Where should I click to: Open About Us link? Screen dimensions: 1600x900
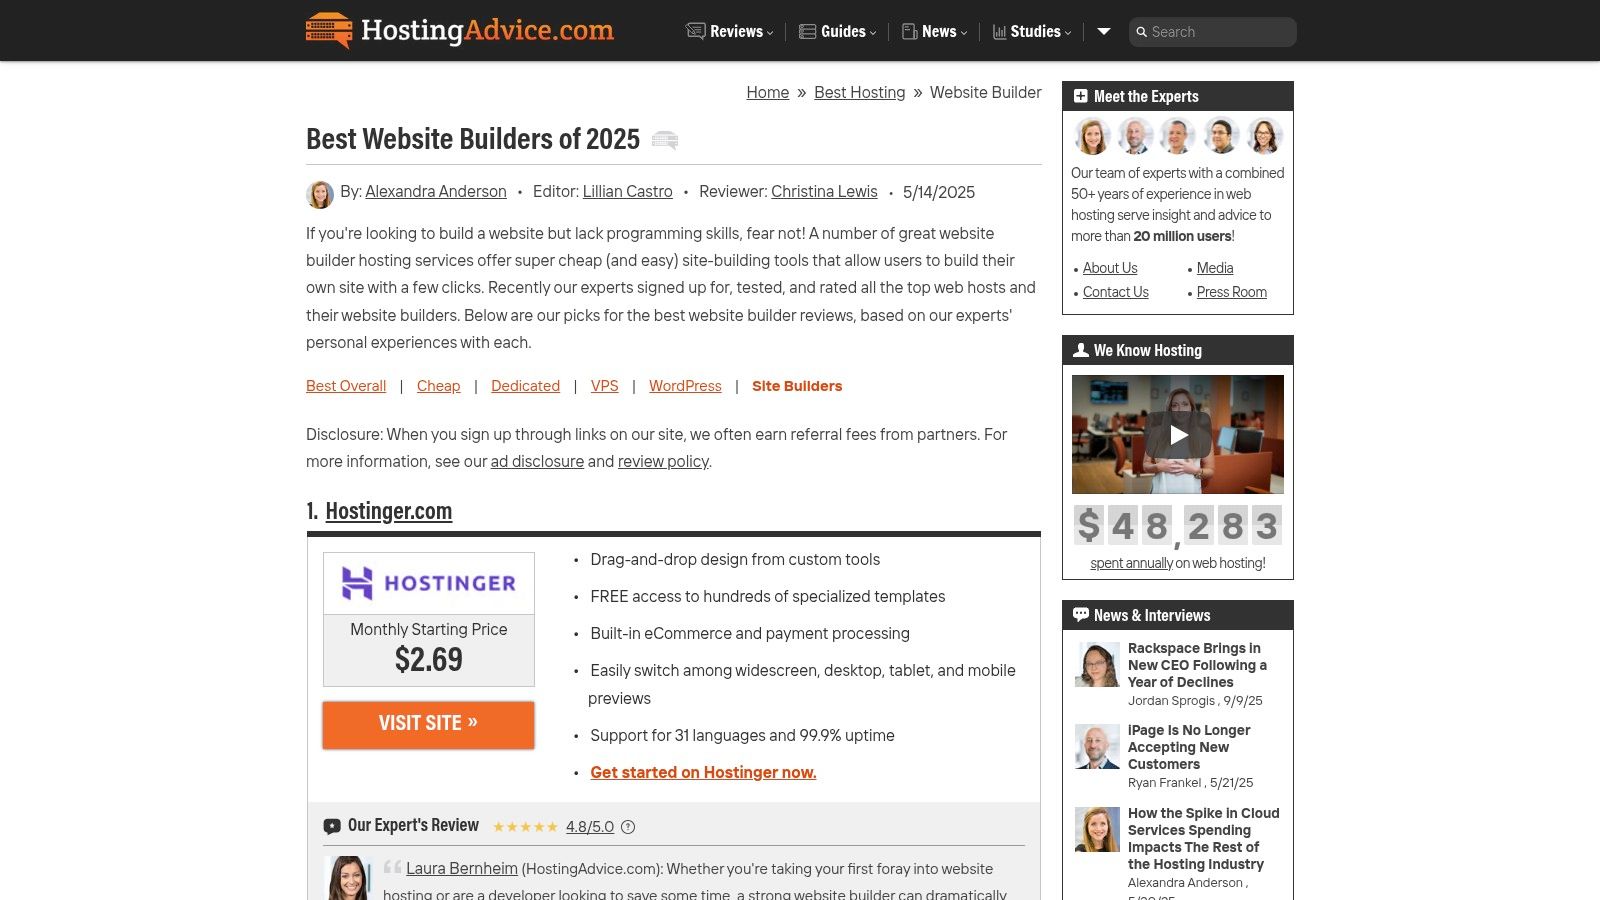[x=1110, y=268]
